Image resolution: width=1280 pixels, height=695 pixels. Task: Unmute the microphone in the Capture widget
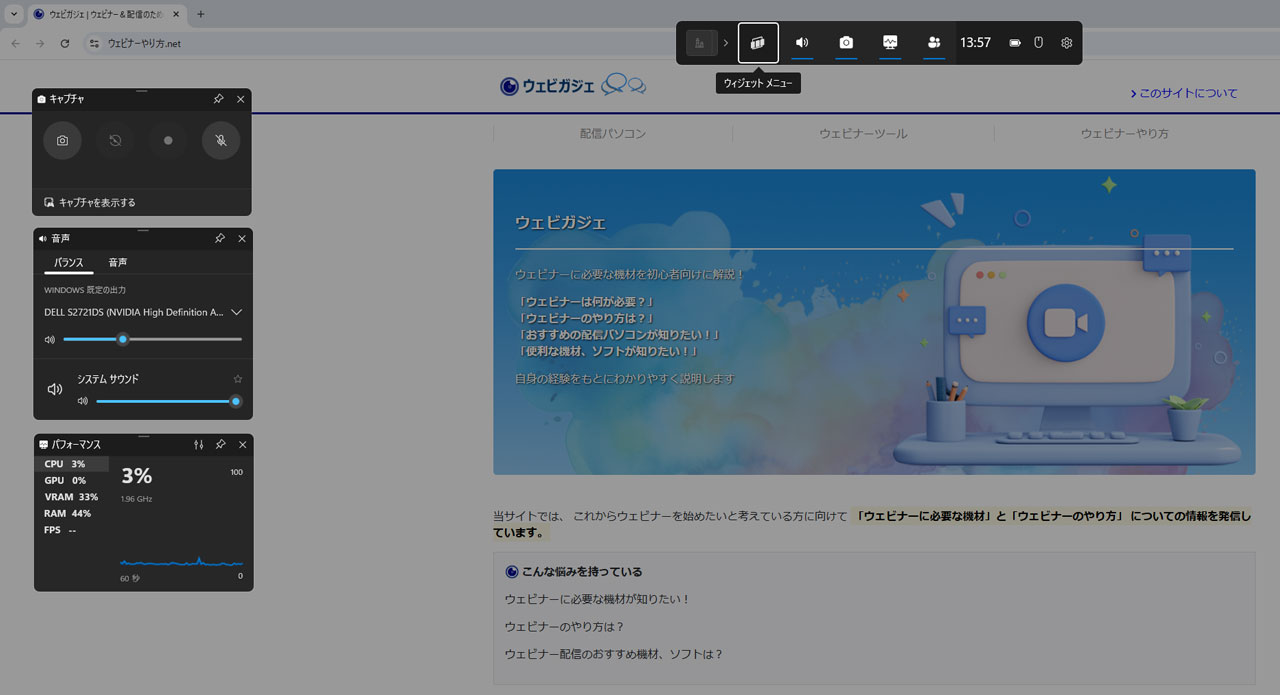(x=221, y=140)
